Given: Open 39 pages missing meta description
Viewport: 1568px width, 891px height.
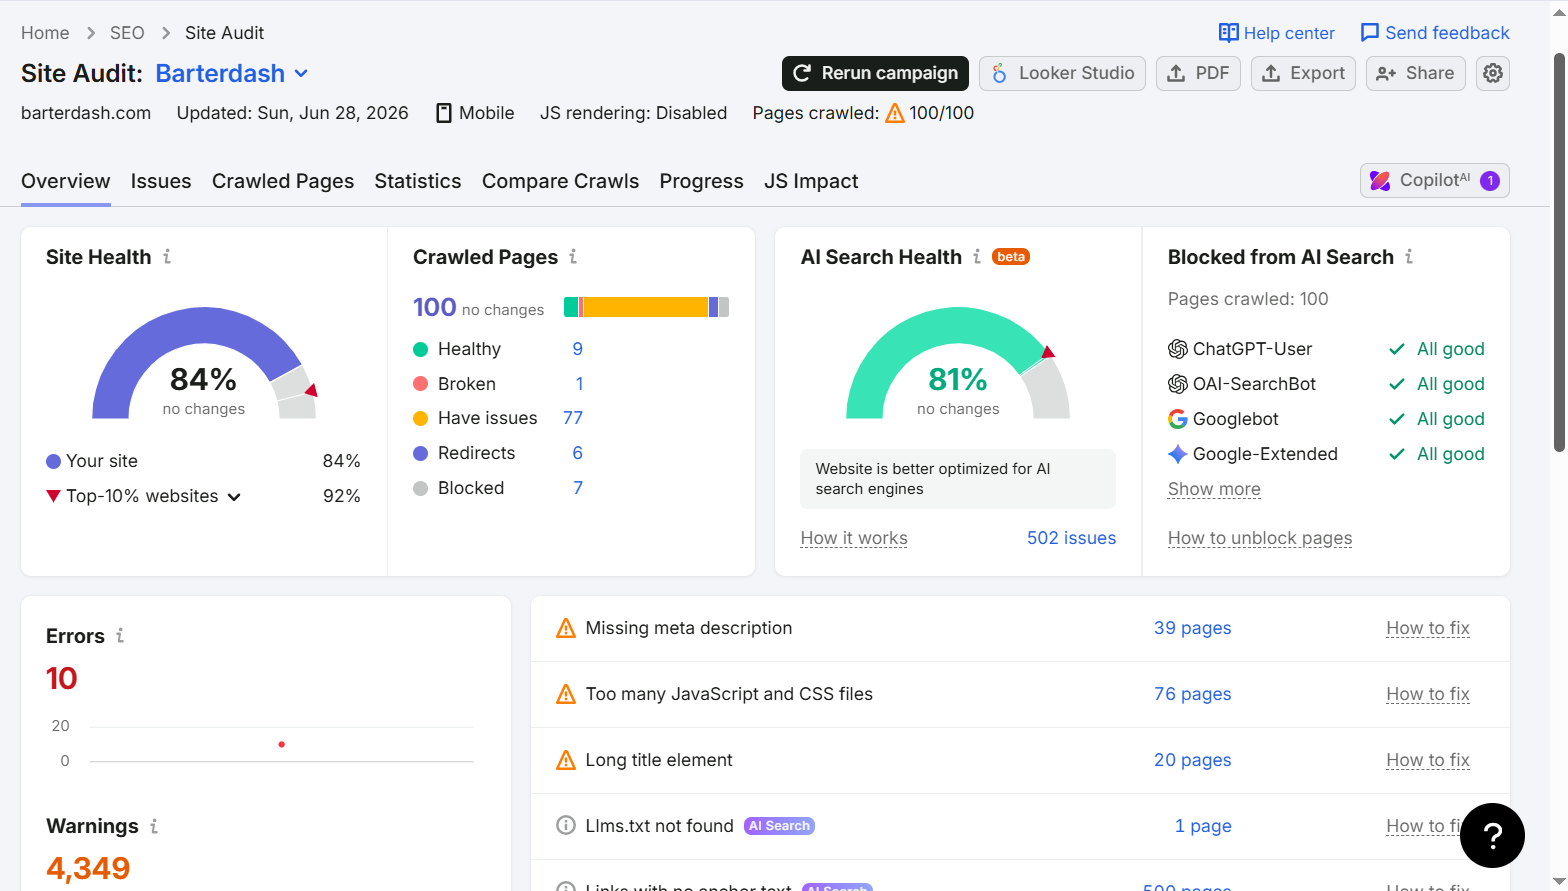Looking at the screenshot, I should (x=1192, y=628).
